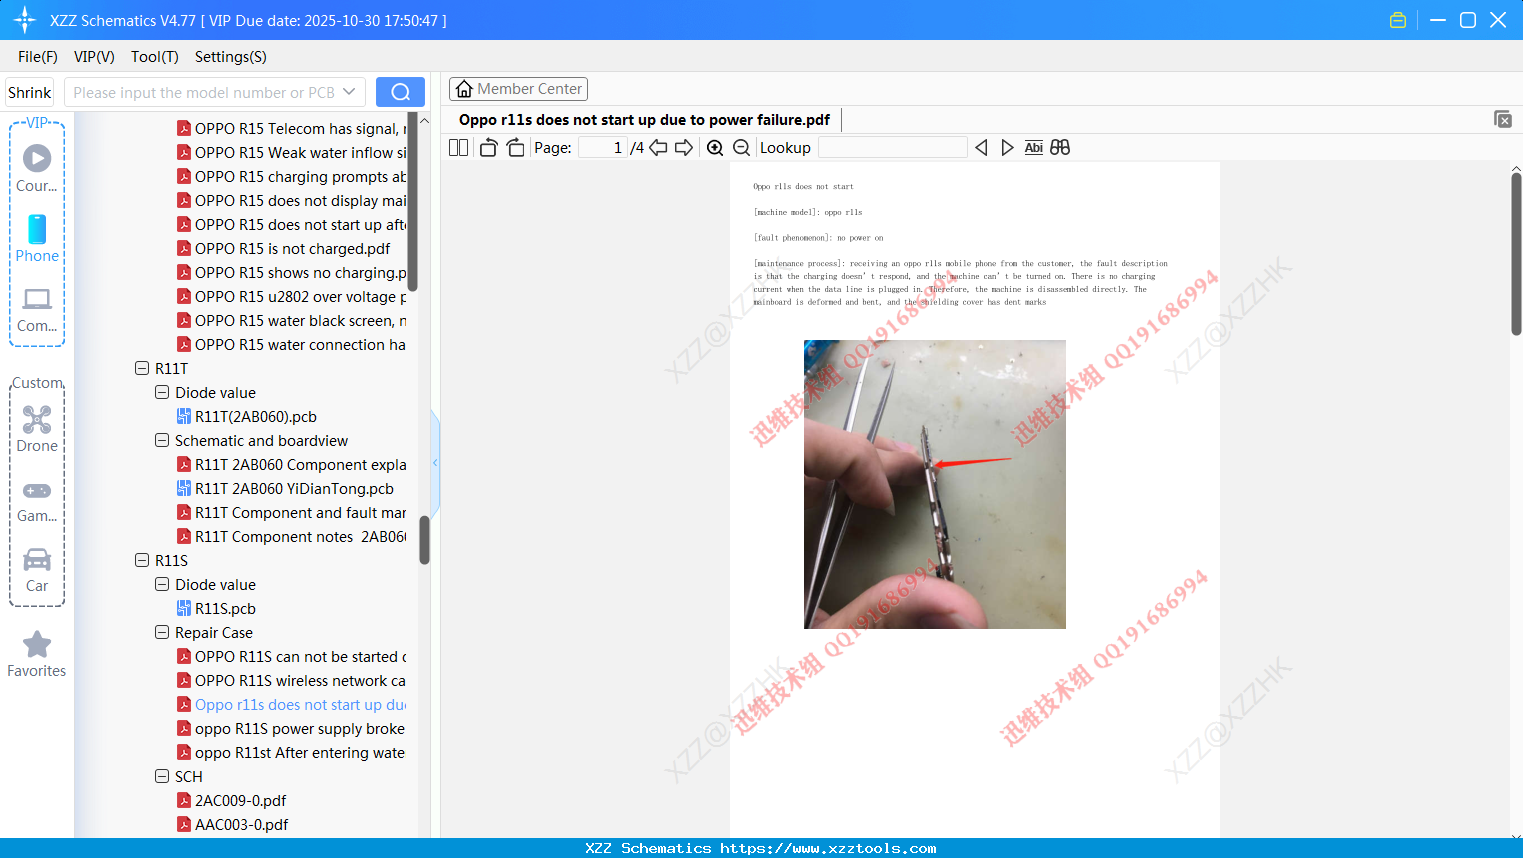
Task: Click the Shrink button
Action: tap(29, 91)
